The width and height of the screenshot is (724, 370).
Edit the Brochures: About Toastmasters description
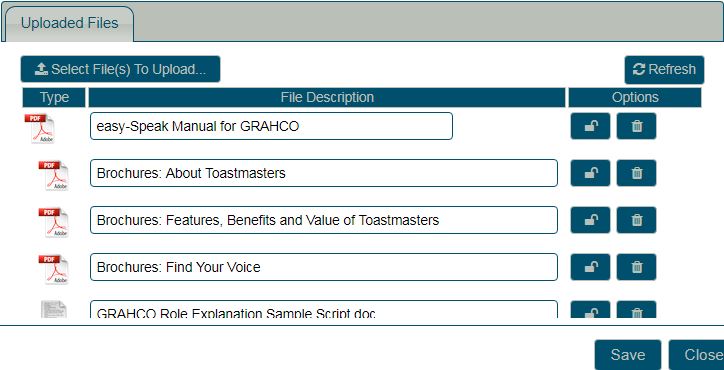pos(324,173)
